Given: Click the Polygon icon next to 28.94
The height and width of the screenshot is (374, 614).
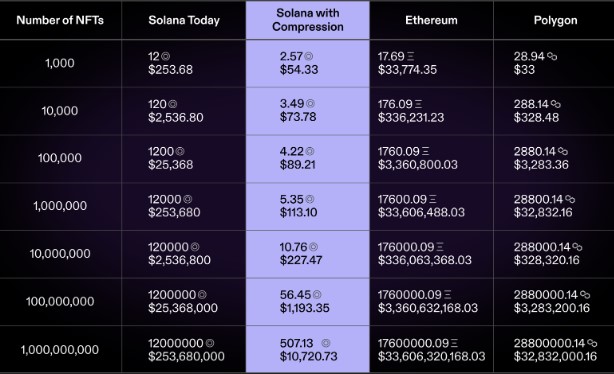Looking at the screenshot, I should coord(552,56).
